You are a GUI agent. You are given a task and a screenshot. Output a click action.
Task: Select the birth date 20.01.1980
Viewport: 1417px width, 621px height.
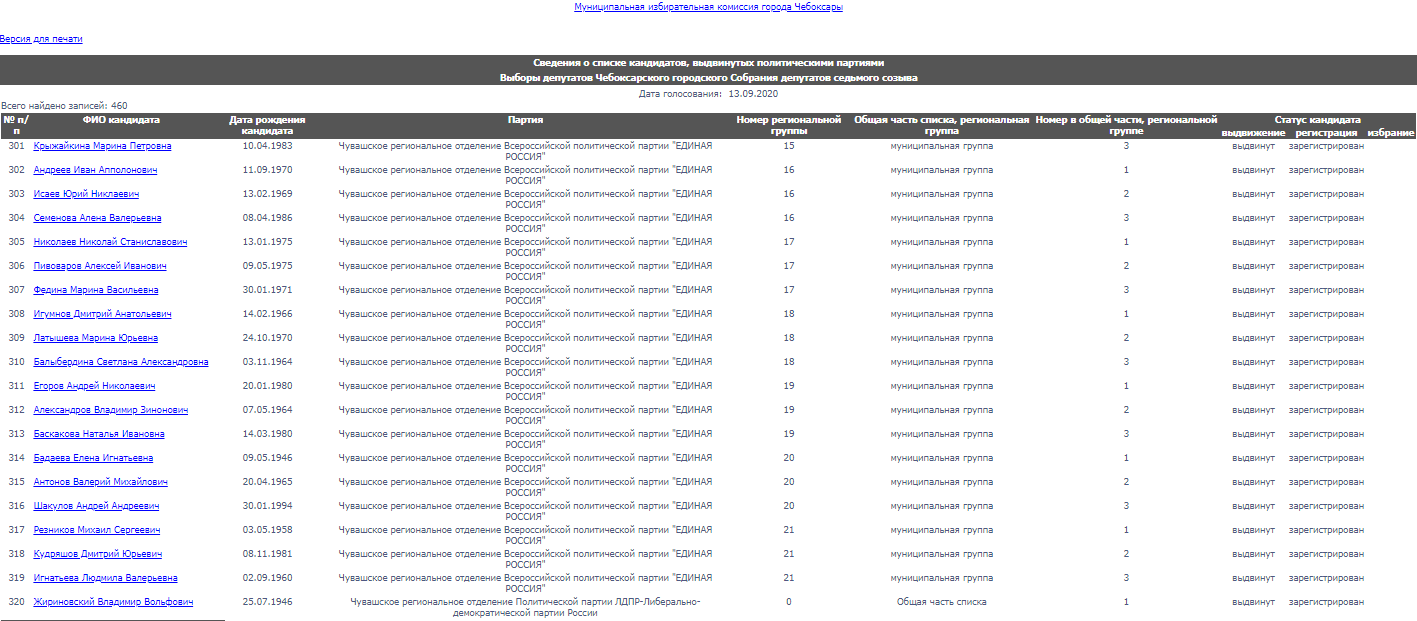(x=267, y=386)
